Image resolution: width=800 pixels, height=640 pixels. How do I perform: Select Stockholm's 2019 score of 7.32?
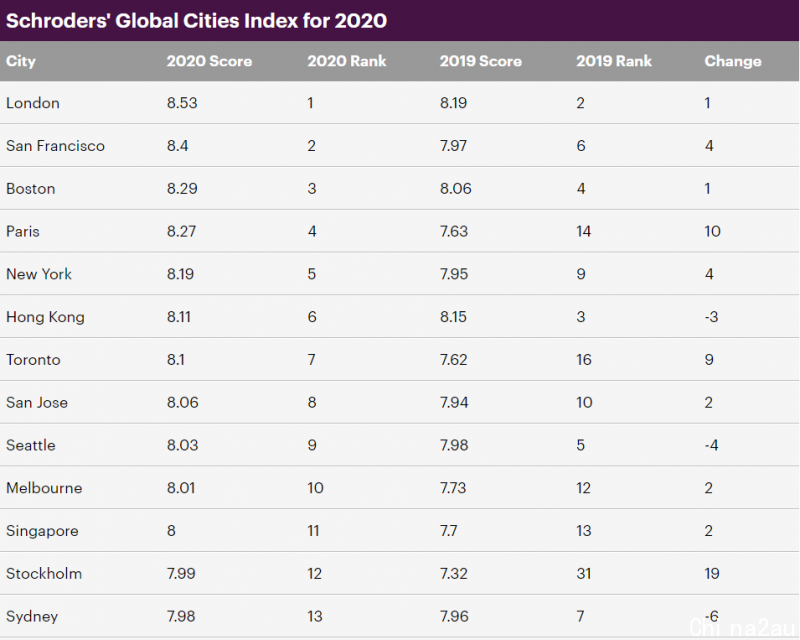point(454,574)
